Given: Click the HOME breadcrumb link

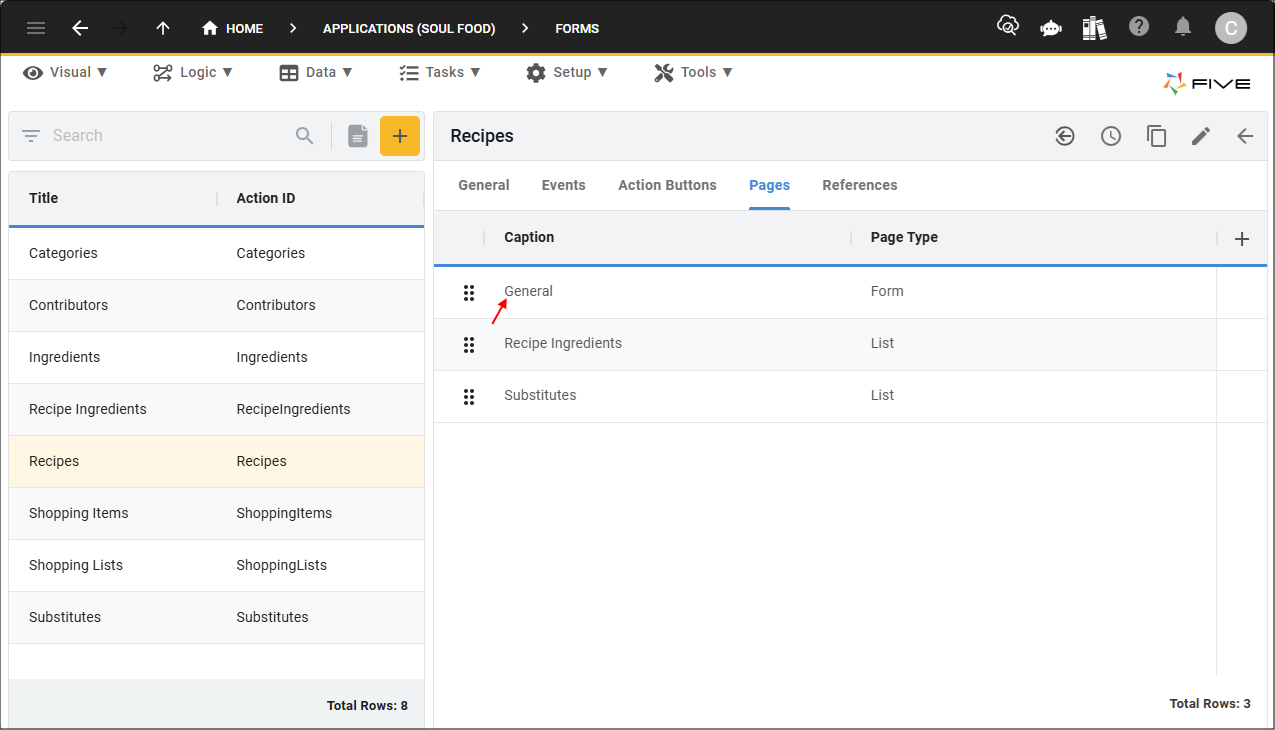Looking at the screenshot, I should coord(244,29).
